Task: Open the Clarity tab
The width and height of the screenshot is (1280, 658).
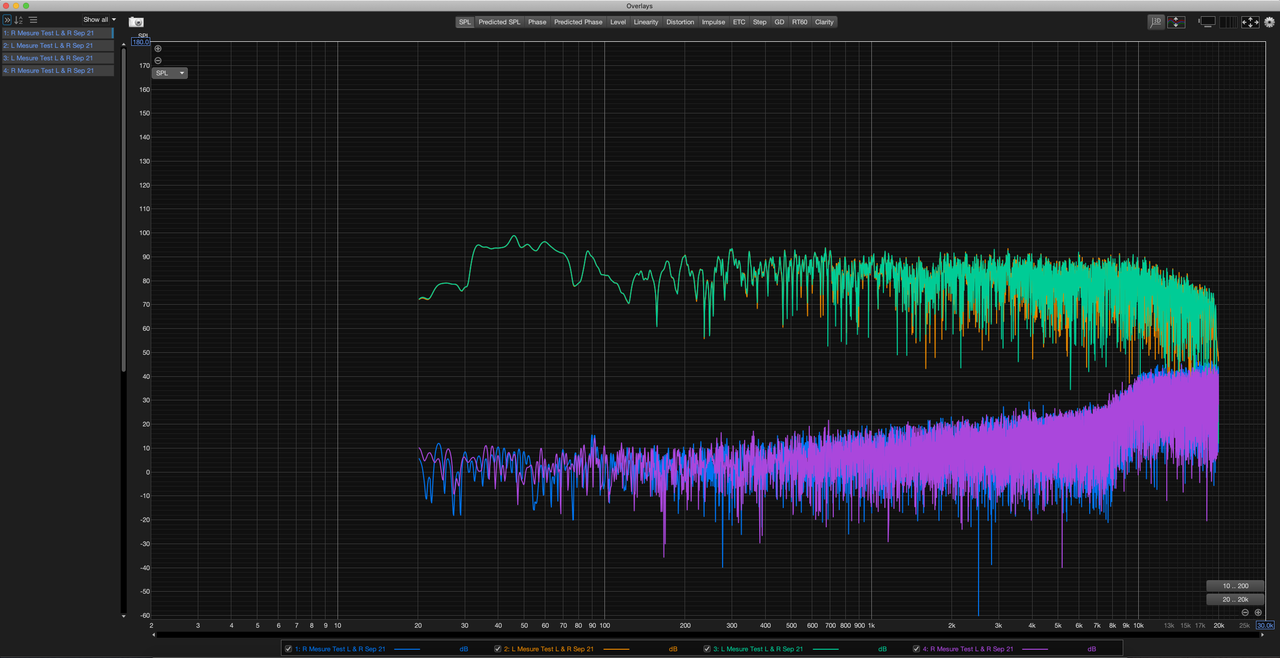Action: 824,22
